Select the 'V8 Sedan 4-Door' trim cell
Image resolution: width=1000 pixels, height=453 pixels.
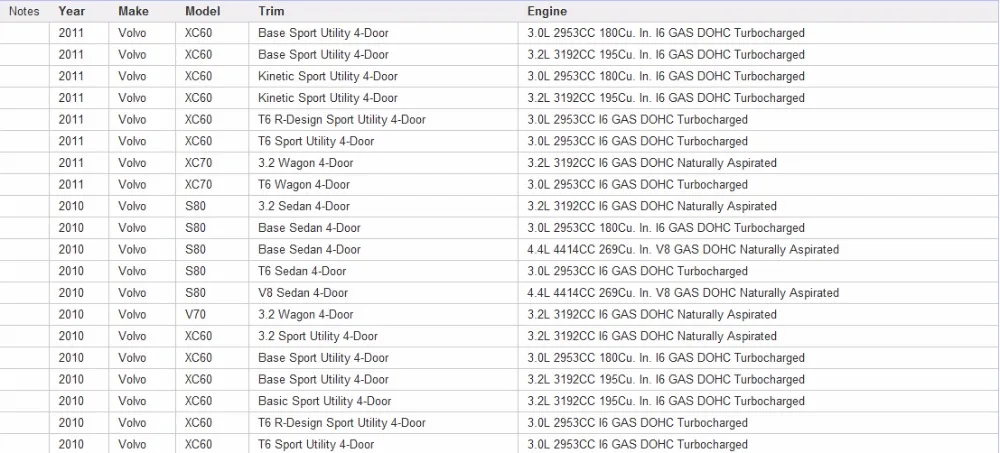383,293
